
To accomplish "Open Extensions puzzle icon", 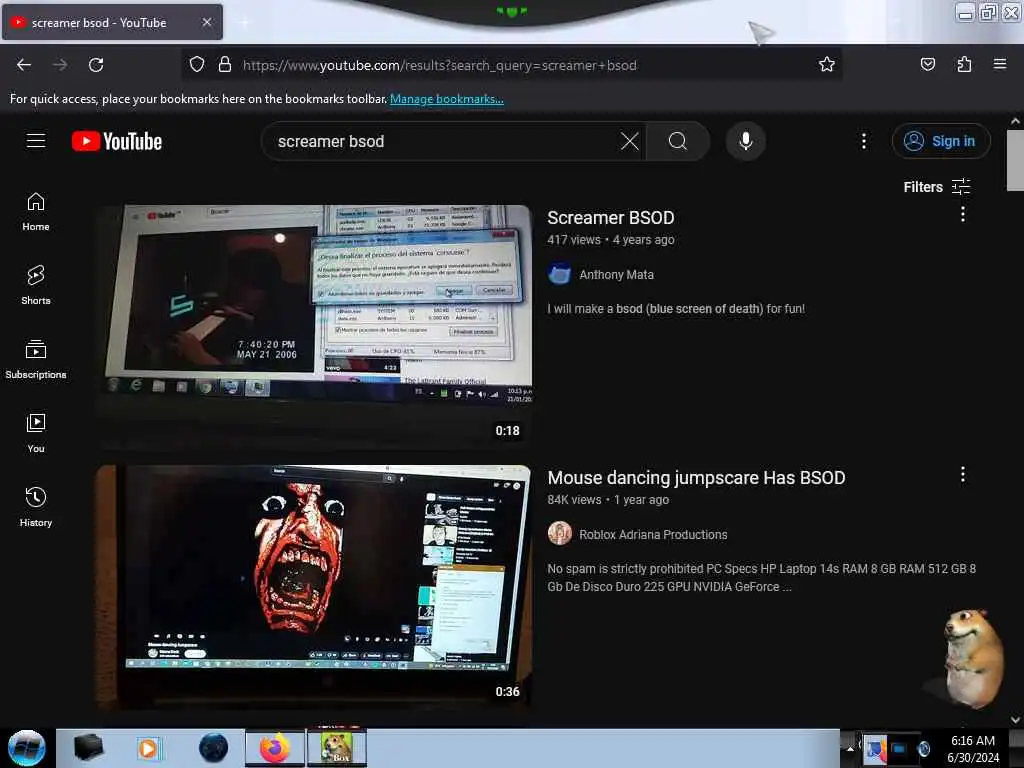I will point(964,65).
